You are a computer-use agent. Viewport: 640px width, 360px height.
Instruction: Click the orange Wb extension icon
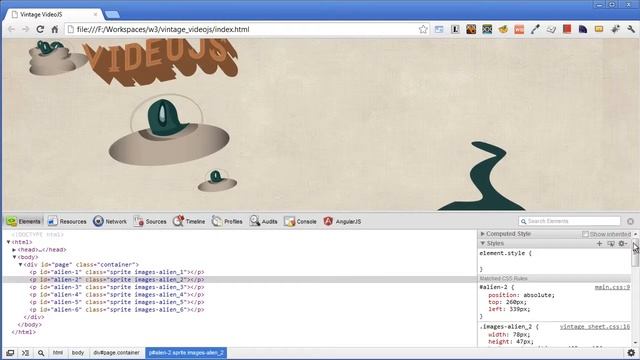[519, 29]
